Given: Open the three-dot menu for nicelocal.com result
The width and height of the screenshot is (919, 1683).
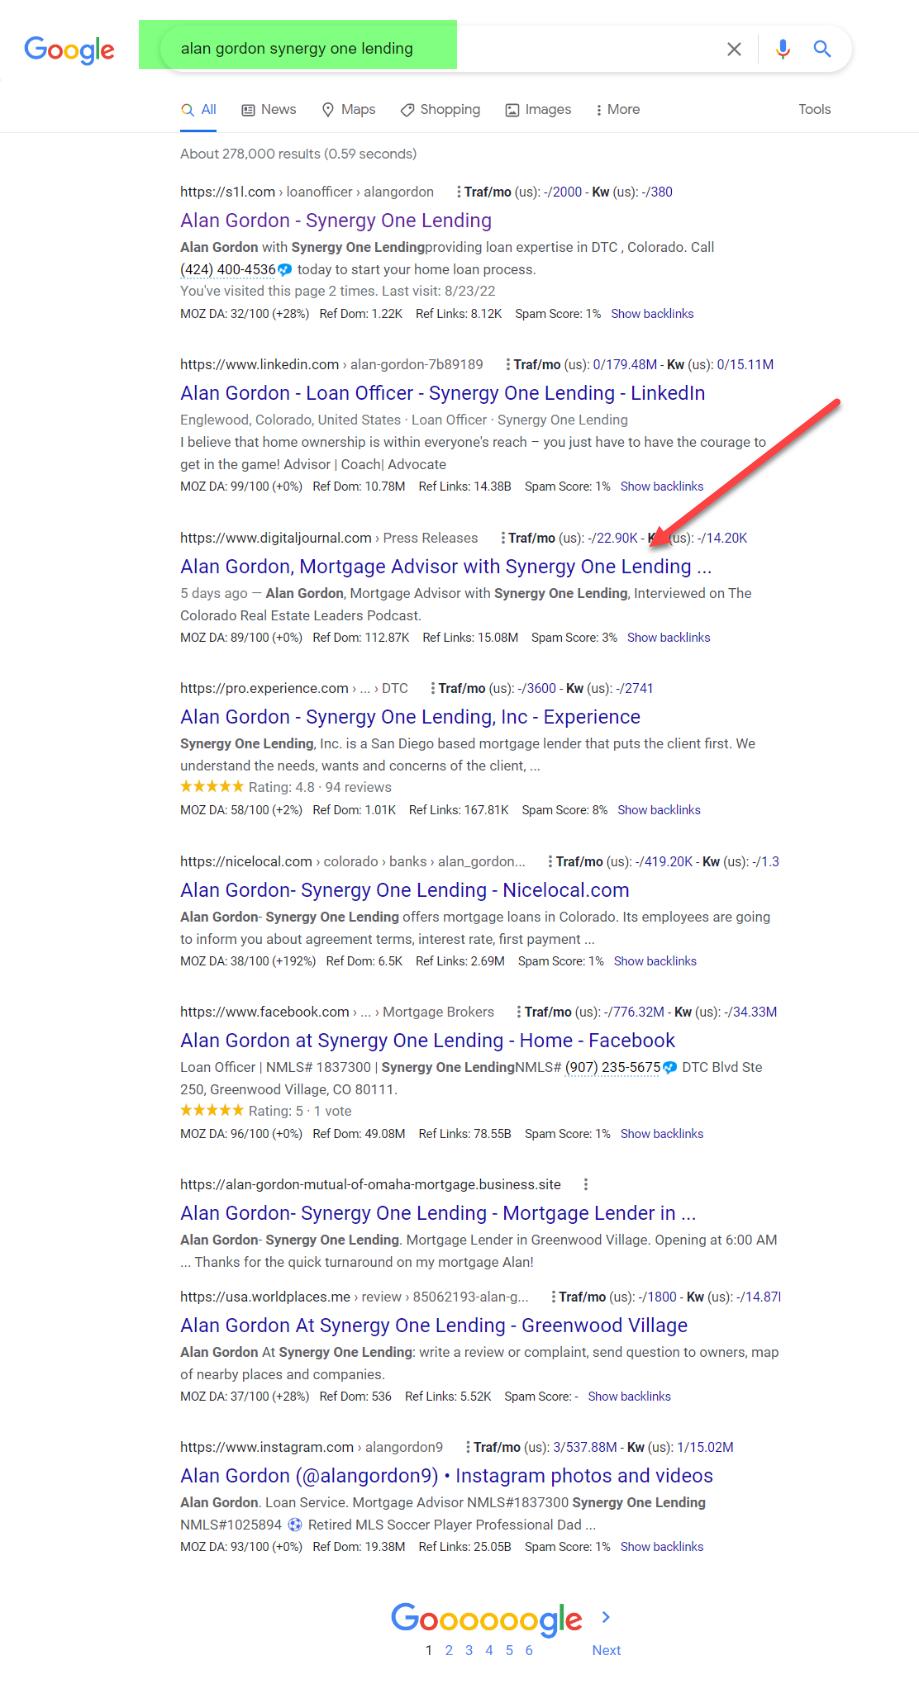Looking at the screenshot, I should point(551,861).
